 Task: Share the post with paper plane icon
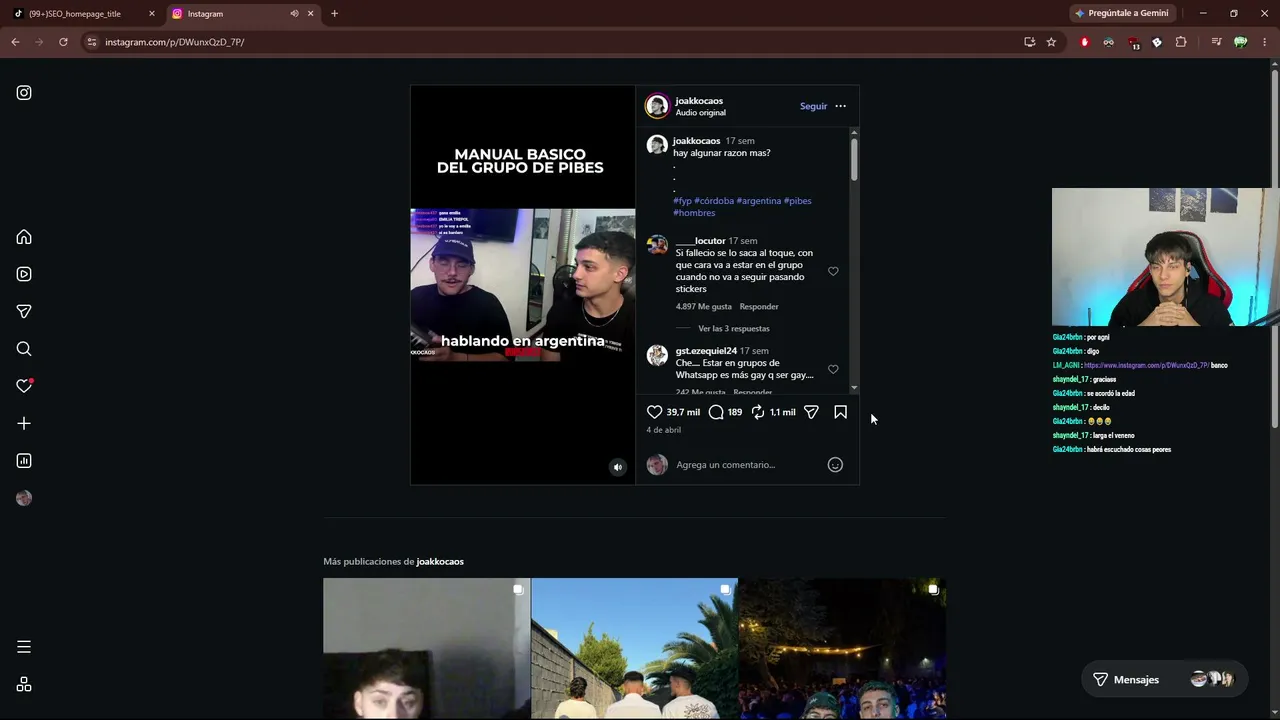pyautogui.click(x=811, y=412)
